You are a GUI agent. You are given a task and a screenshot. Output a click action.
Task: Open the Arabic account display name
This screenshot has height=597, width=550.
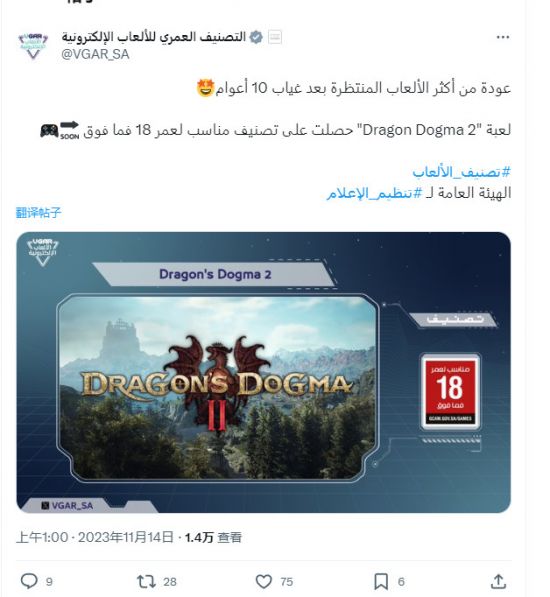click(x=154, y=37)
